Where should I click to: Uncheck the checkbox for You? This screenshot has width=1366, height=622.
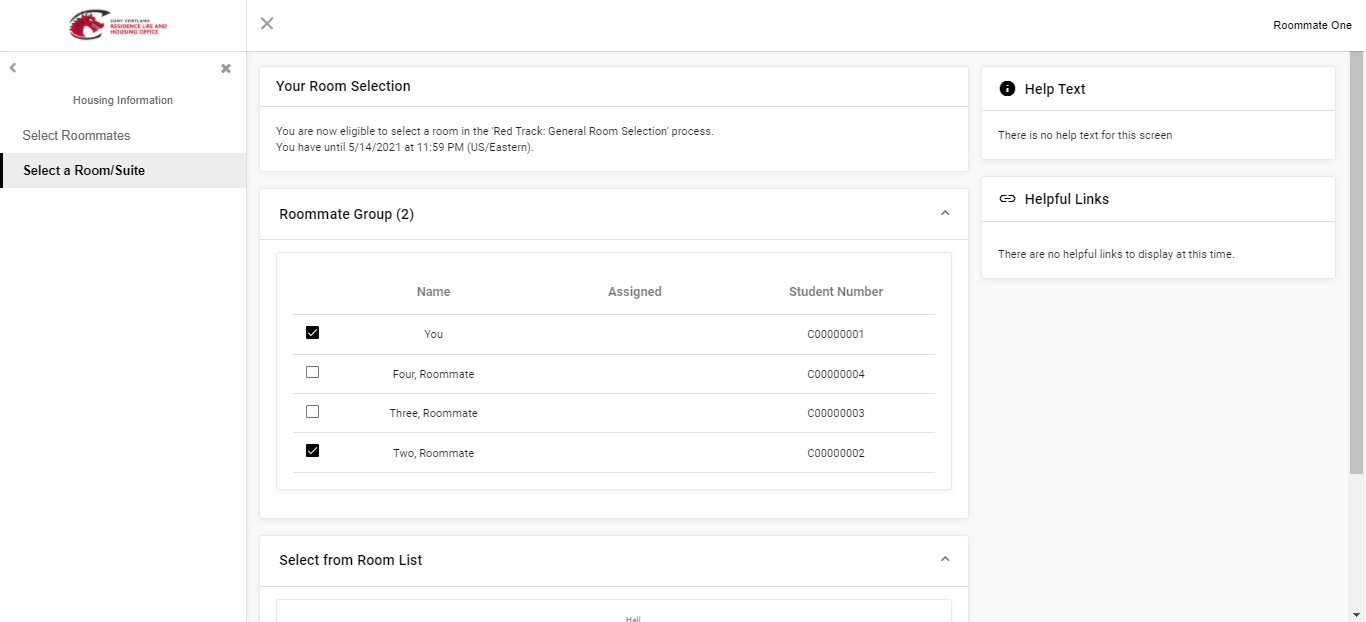[x=312, y=333]
